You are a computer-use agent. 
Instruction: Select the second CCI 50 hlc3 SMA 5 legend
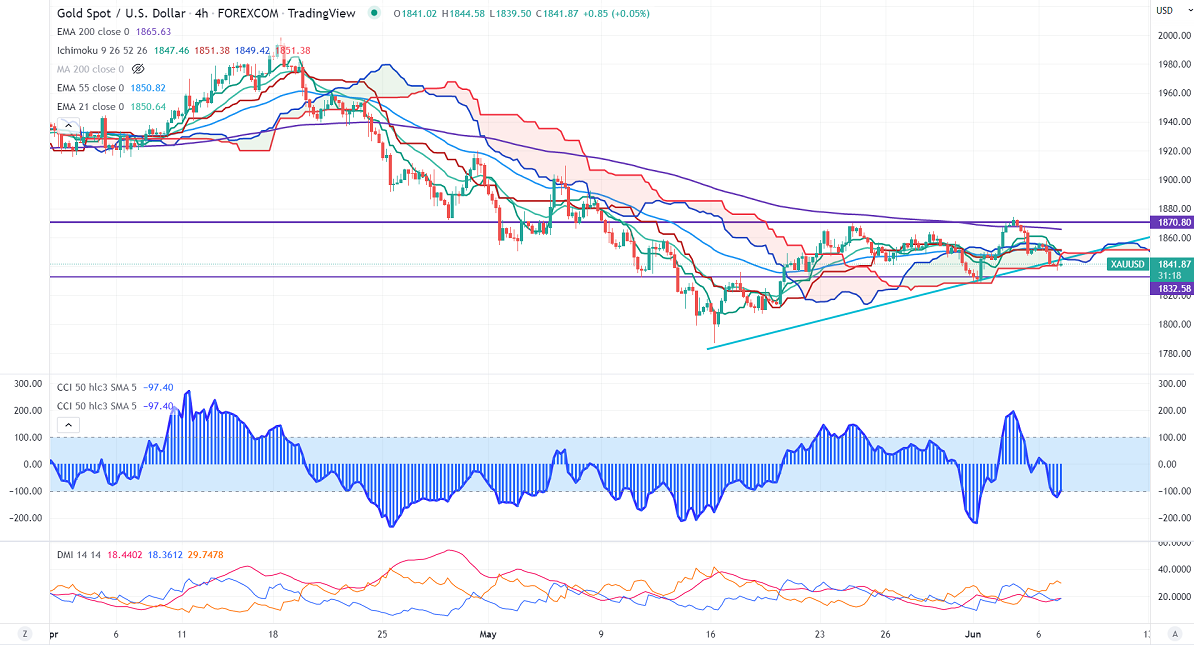[x=97, y=406]
